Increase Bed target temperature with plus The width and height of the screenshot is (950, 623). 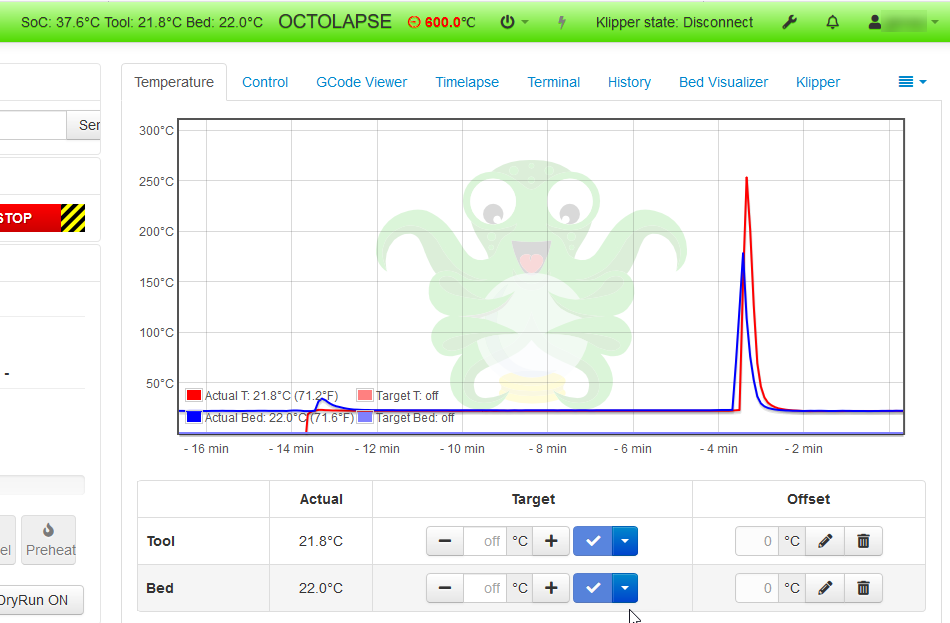(551, 588)
